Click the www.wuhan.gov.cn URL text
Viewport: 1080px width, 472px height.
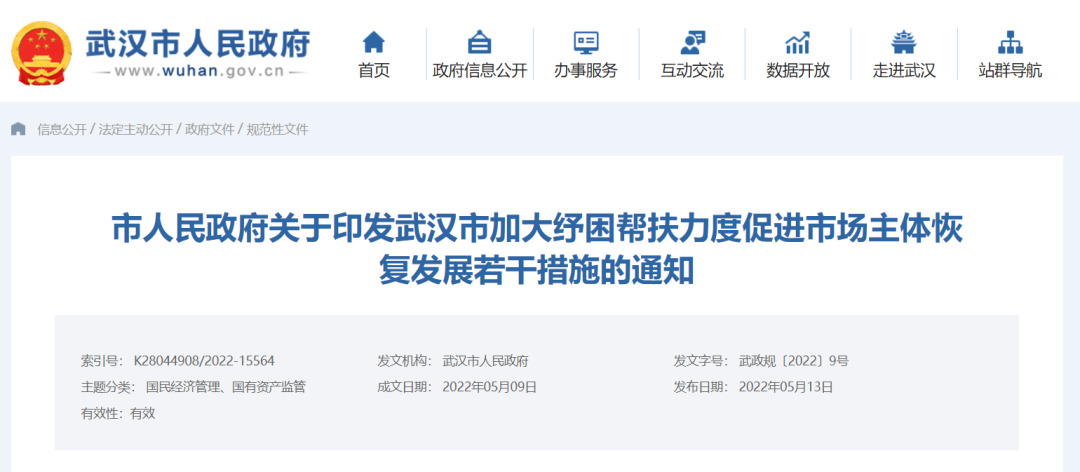click(198, 72)
